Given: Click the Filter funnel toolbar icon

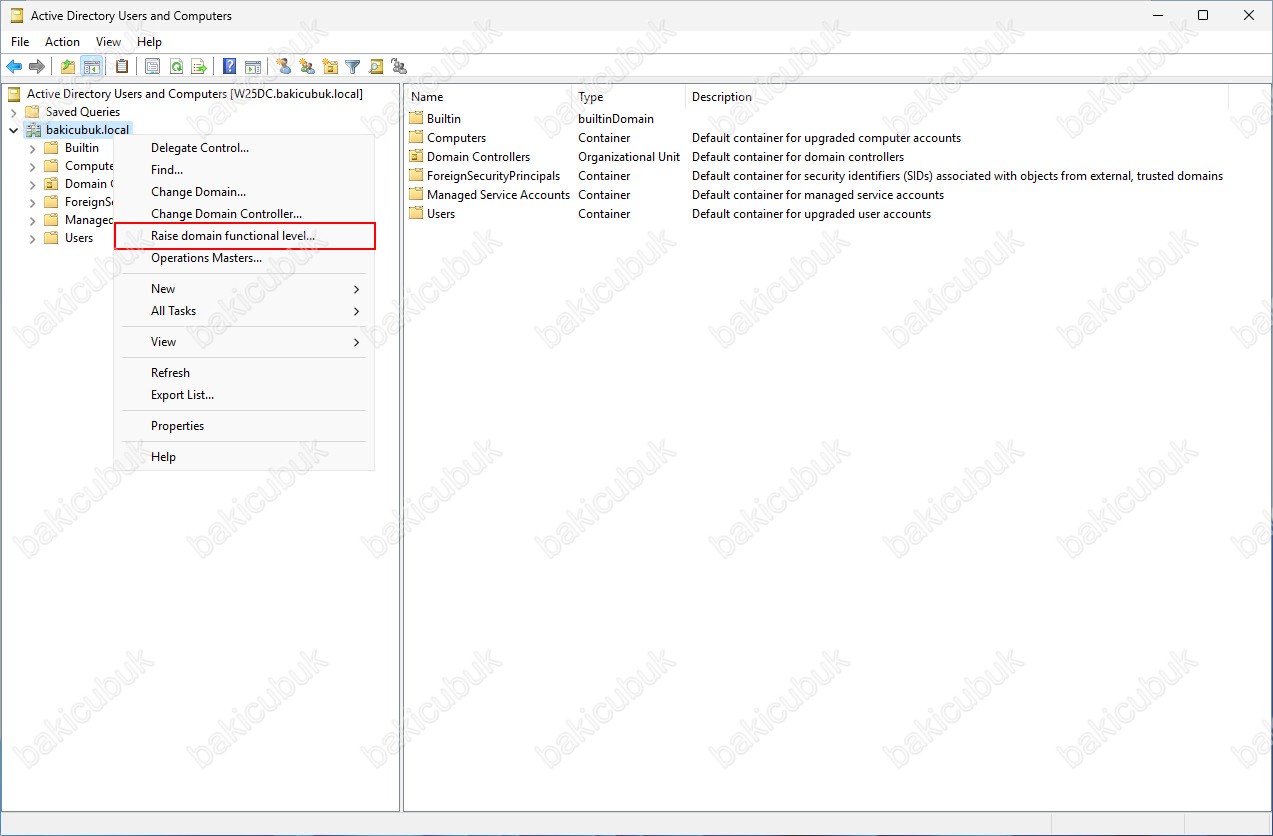Looking at the screenshot, I should pos(353,67).
